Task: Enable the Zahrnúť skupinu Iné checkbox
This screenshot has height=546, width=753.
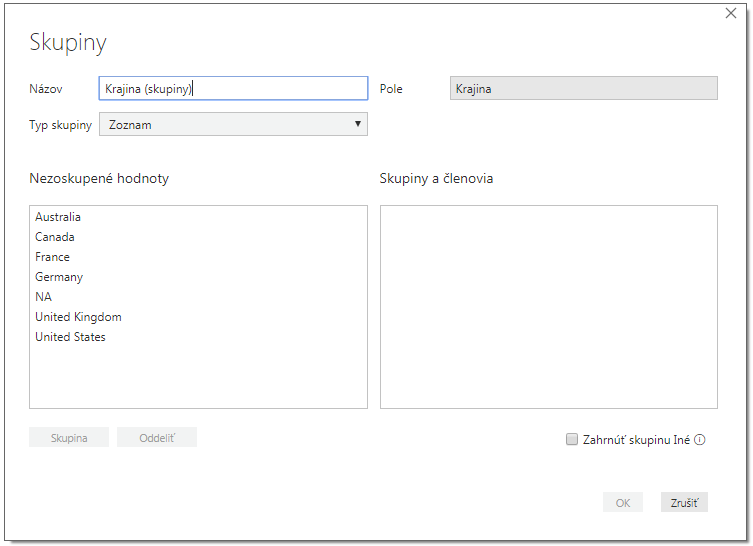Action: click(571, 439)
